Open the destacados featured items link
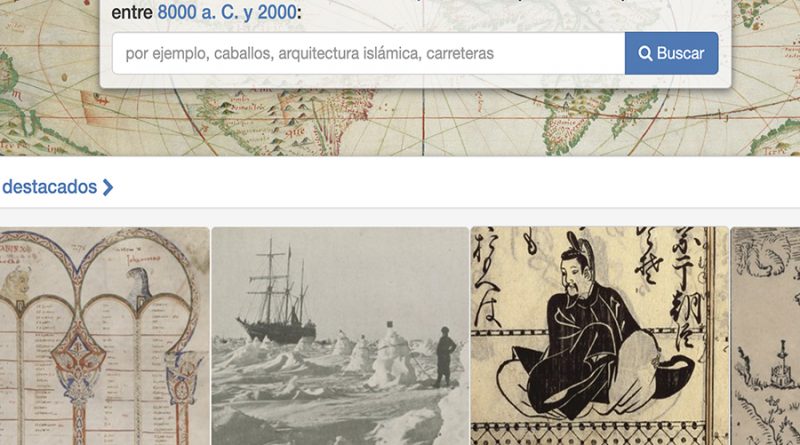Image resolution: width=800 pixels, height=445 pixels. point(49,187)
